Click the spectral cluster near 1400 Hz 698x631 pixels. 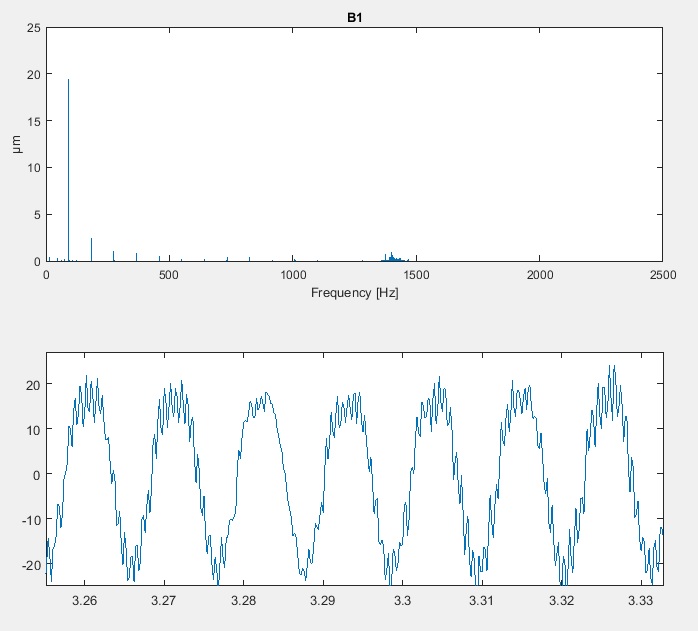click(x=394, y=257)
